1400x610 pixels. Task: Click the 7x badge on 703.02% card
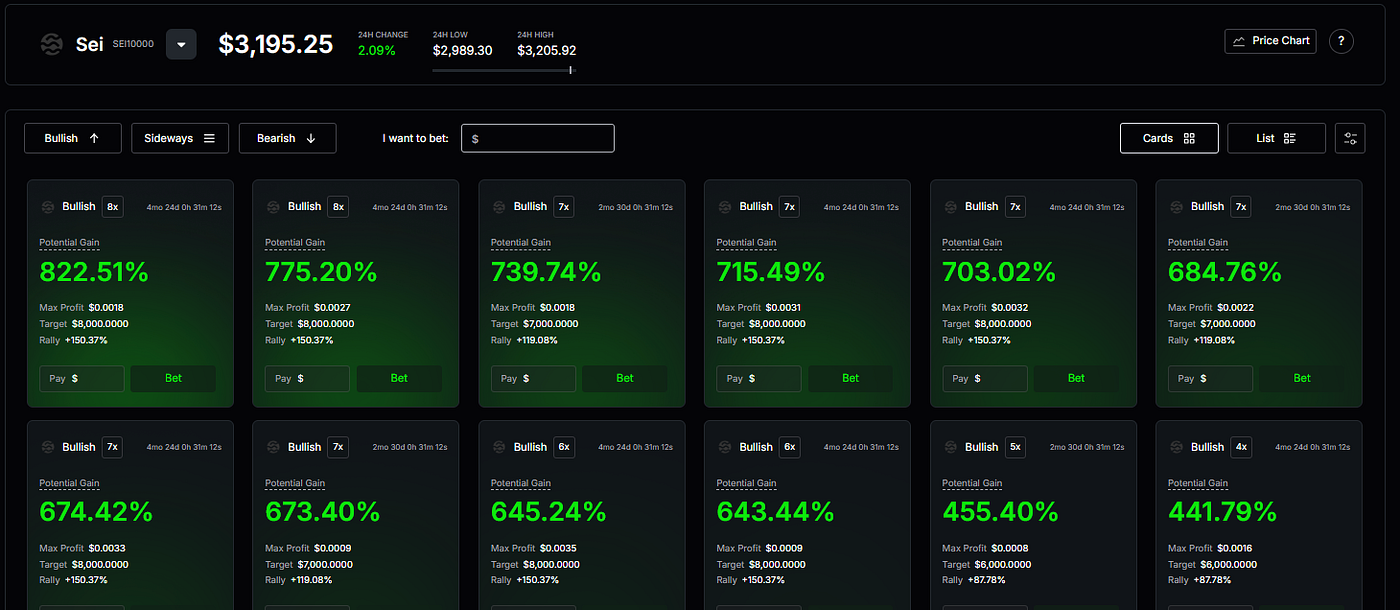point(1016,207)
